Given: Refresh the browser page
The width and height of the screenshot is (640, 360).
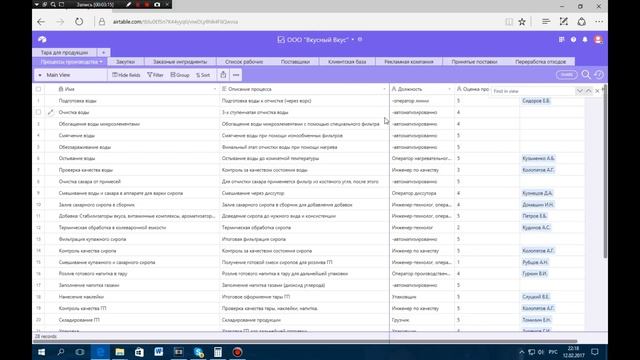Looking at the screenshot, I should 79,22.
